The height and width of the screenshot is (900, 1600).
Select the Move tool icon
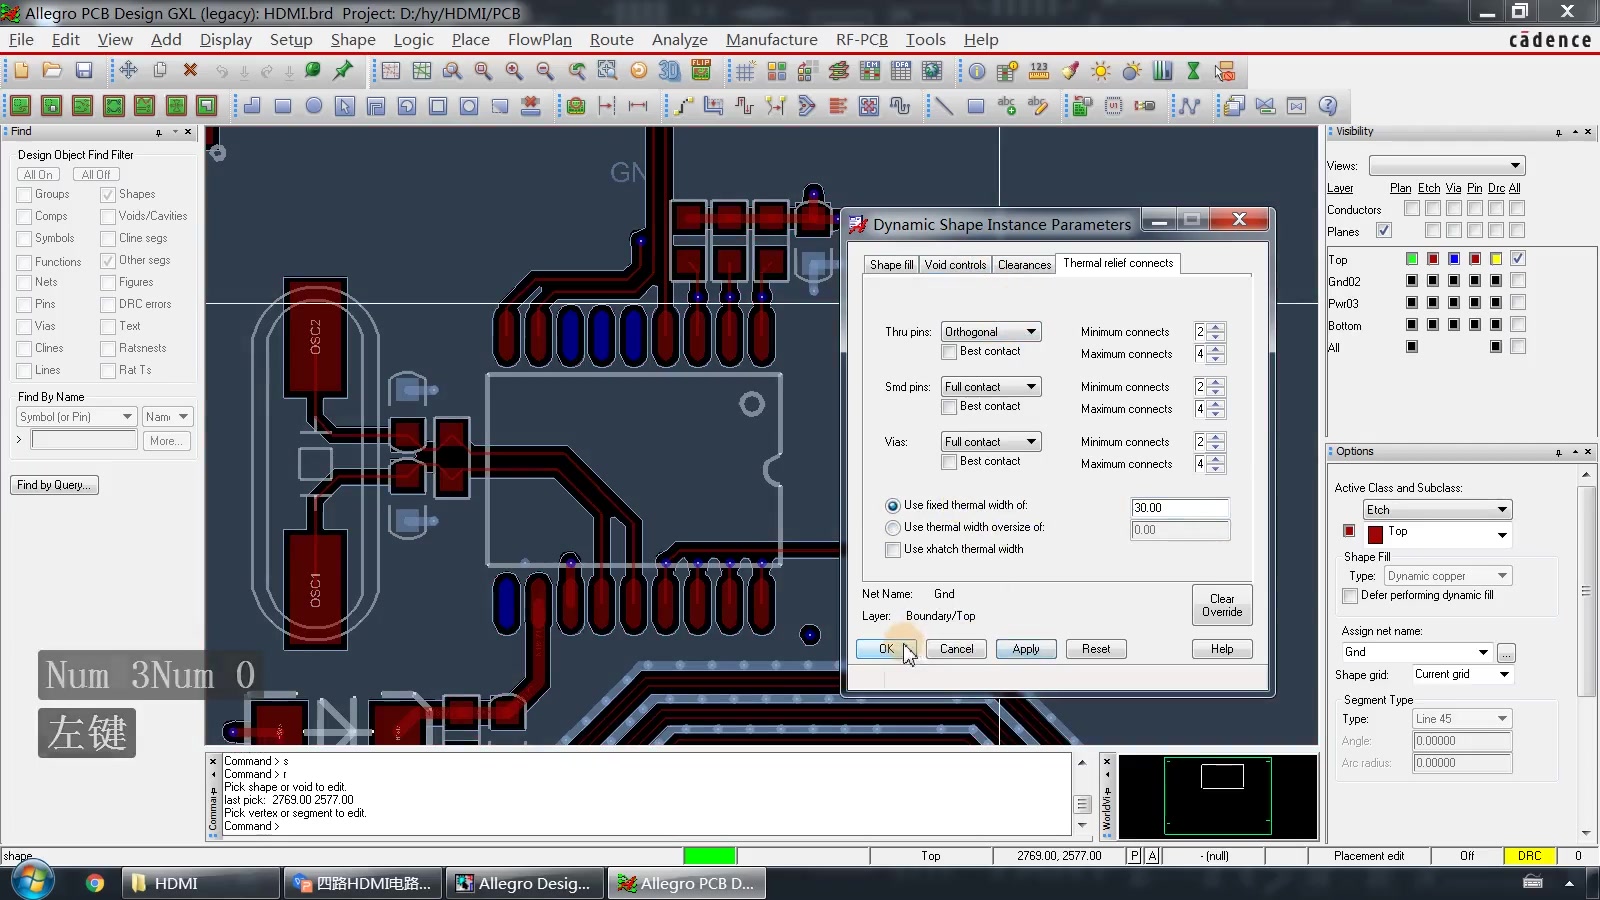[x=128, y=71]
